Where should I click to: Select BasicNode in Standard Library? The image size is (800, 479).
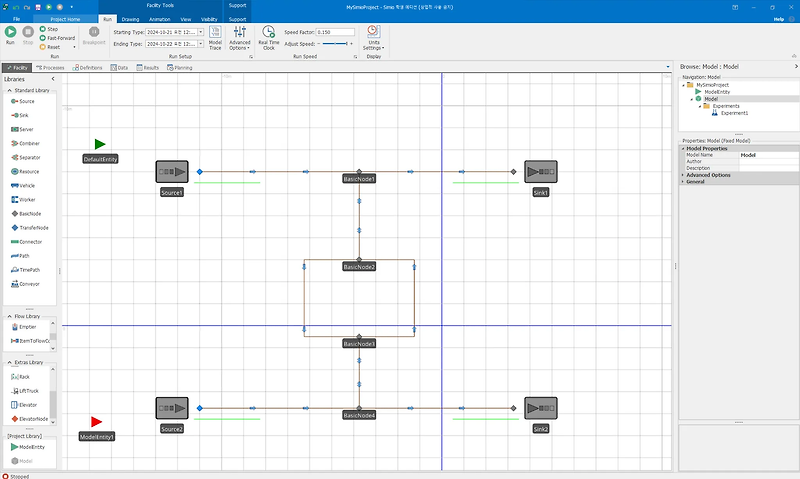point(26,214)
